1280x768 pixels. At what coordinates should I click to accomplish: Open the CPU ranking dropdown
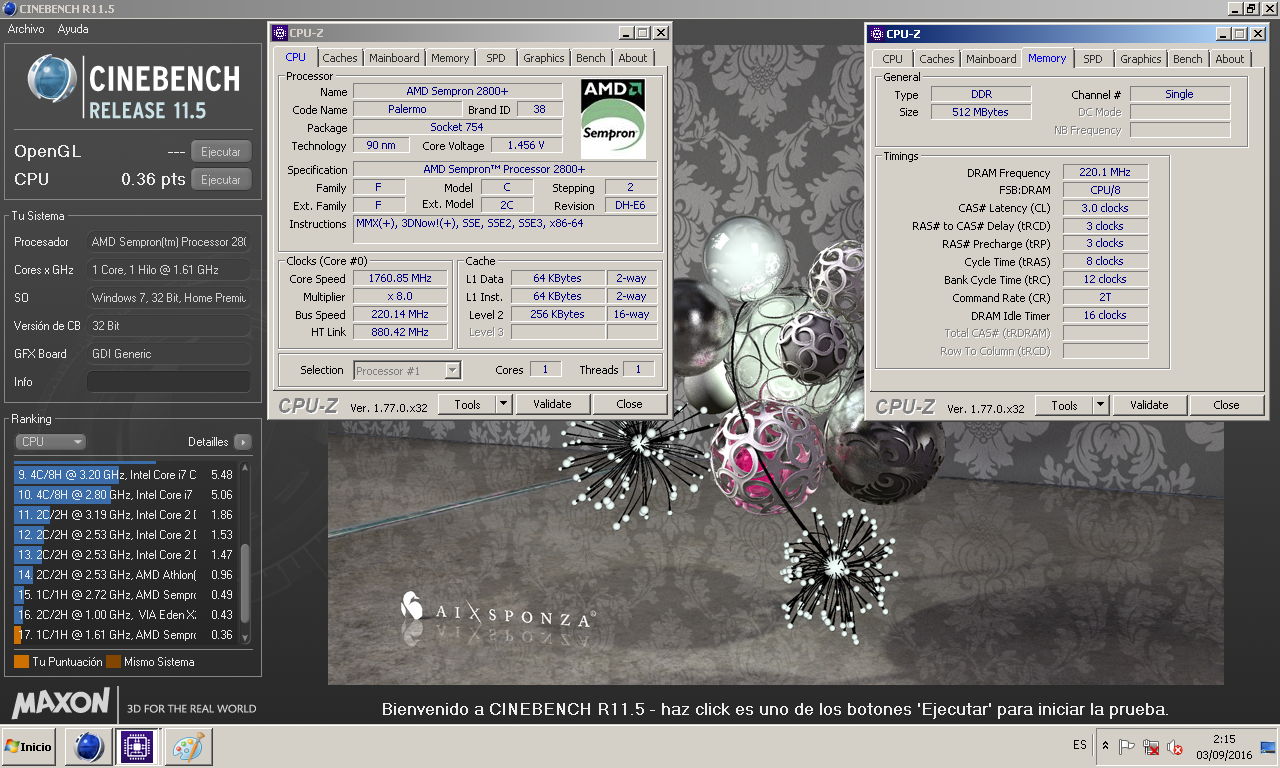point(50,441)
